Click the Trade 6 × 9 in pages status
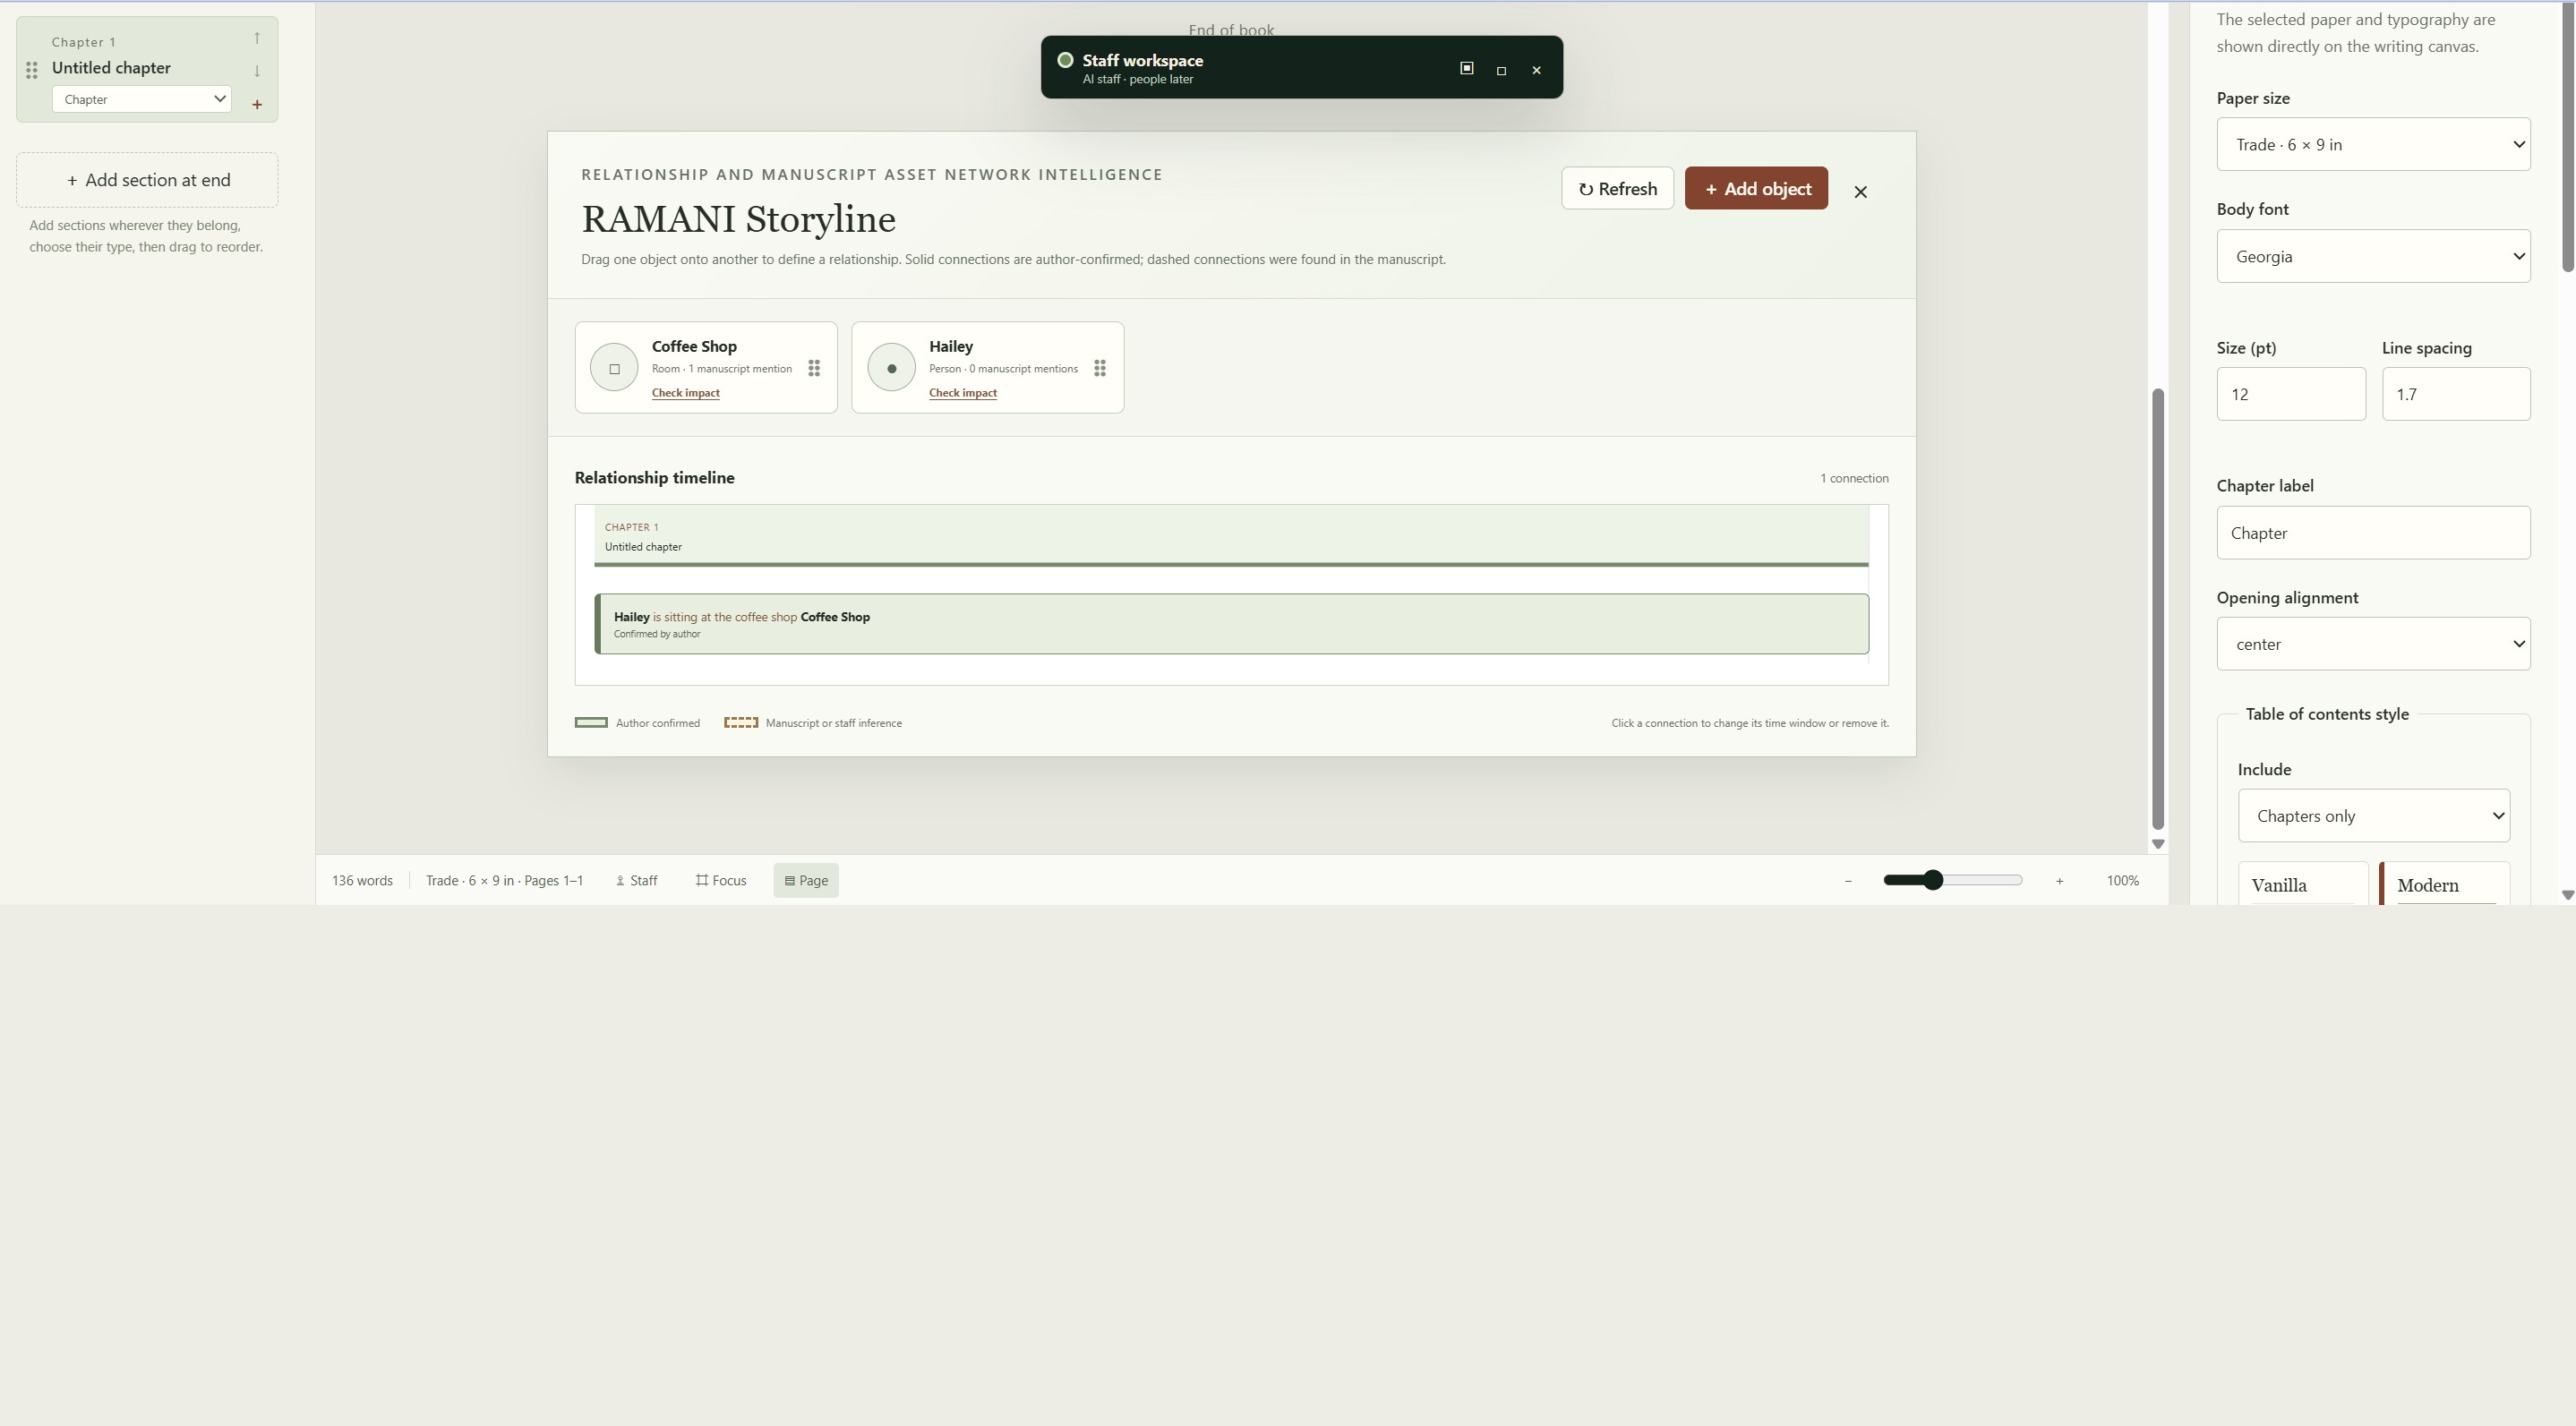Viewport: 2576px width, 1426px height. click(x=504, y=881)
